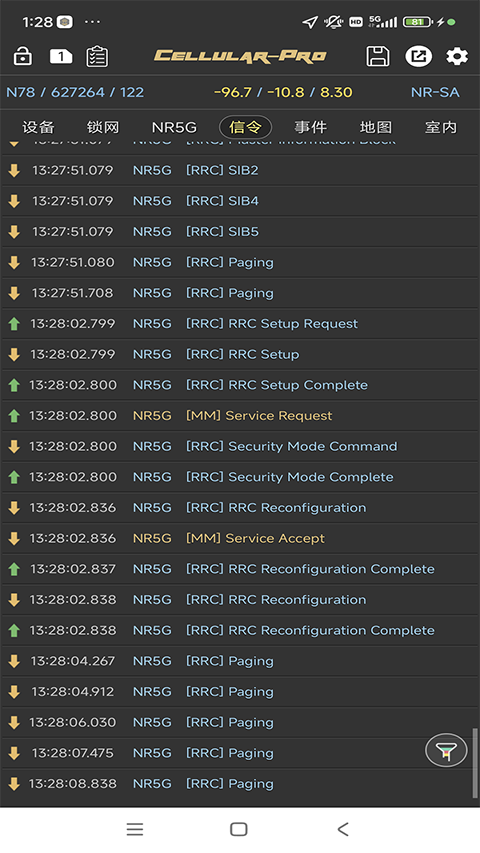The image size is (480, 853).
Task: Open settings gear icon
Action: (x=457, y=56)
